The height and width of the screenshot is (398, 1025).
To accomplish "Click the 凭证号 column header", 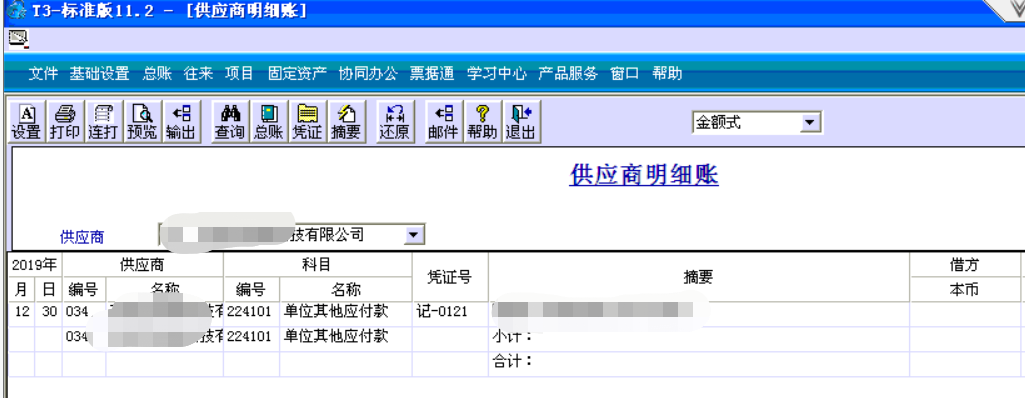I will [x=449, y=276].
